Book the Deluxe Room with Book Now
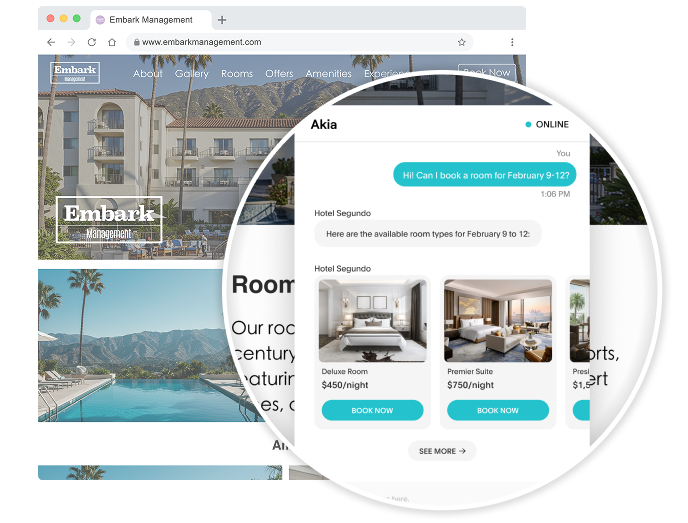688x523 pixels. pyautogui.click(x=373, y=410)
